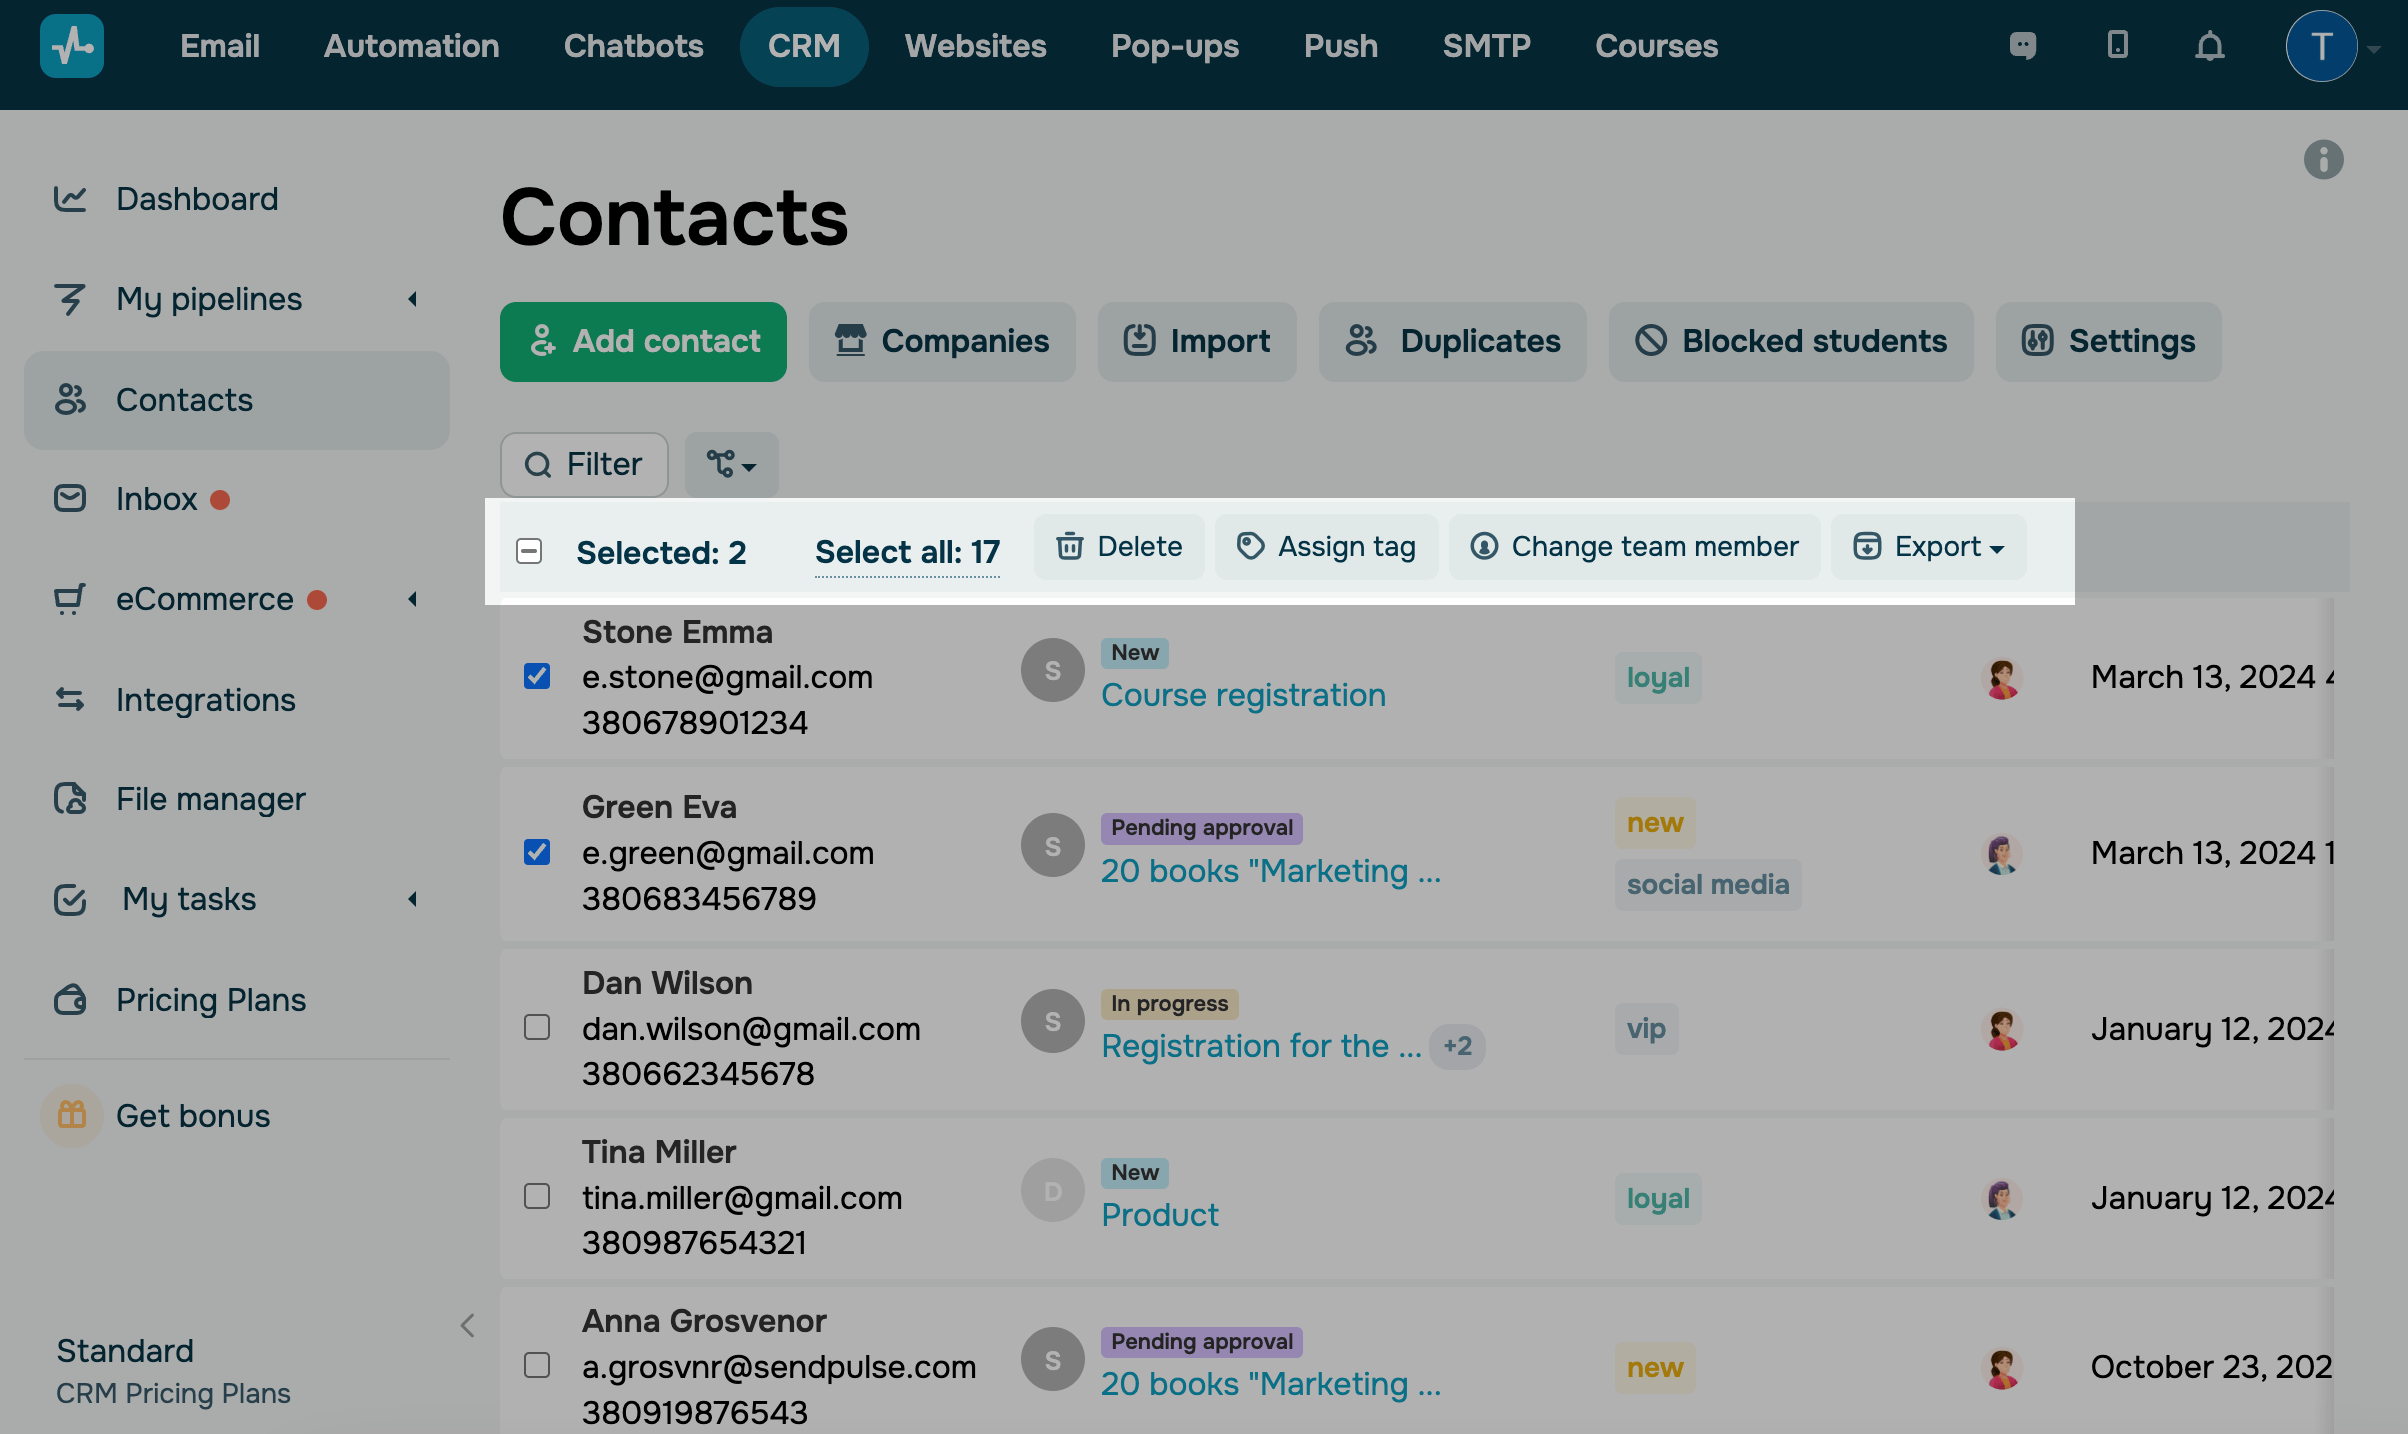Select Dan Wilson contact checkbox
The image size is (2408, 1434).
click(x=537, y=1027)
